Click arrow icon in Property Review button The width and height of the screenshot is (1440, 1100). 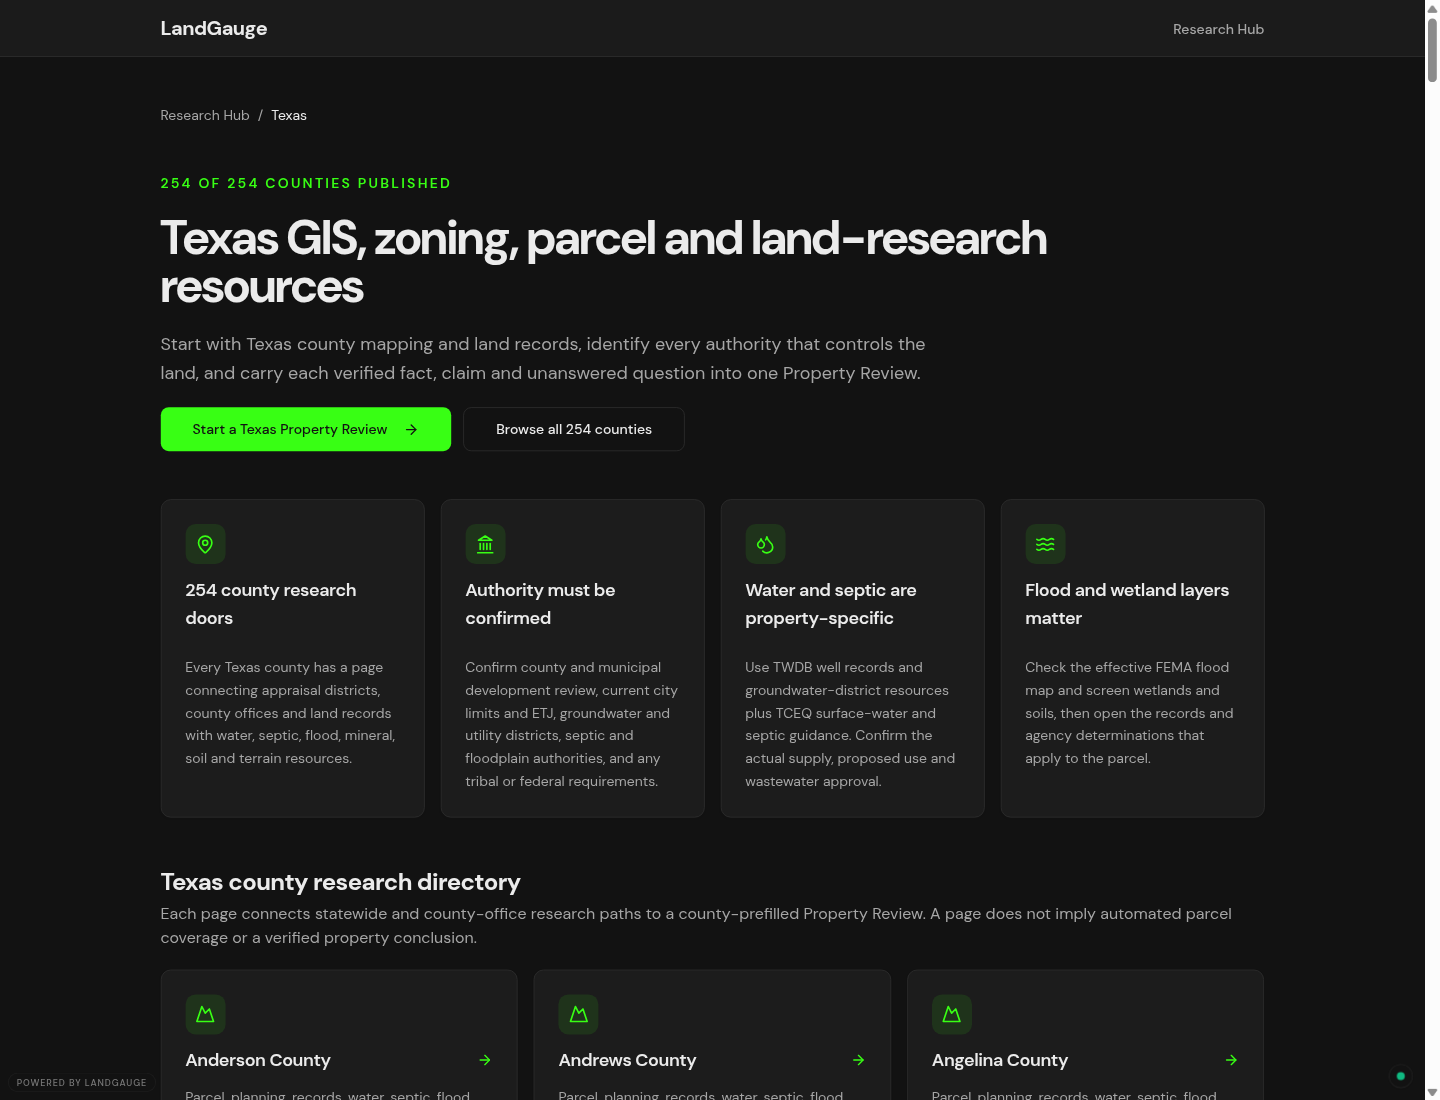pyautogui.click(x=412, y=429)
